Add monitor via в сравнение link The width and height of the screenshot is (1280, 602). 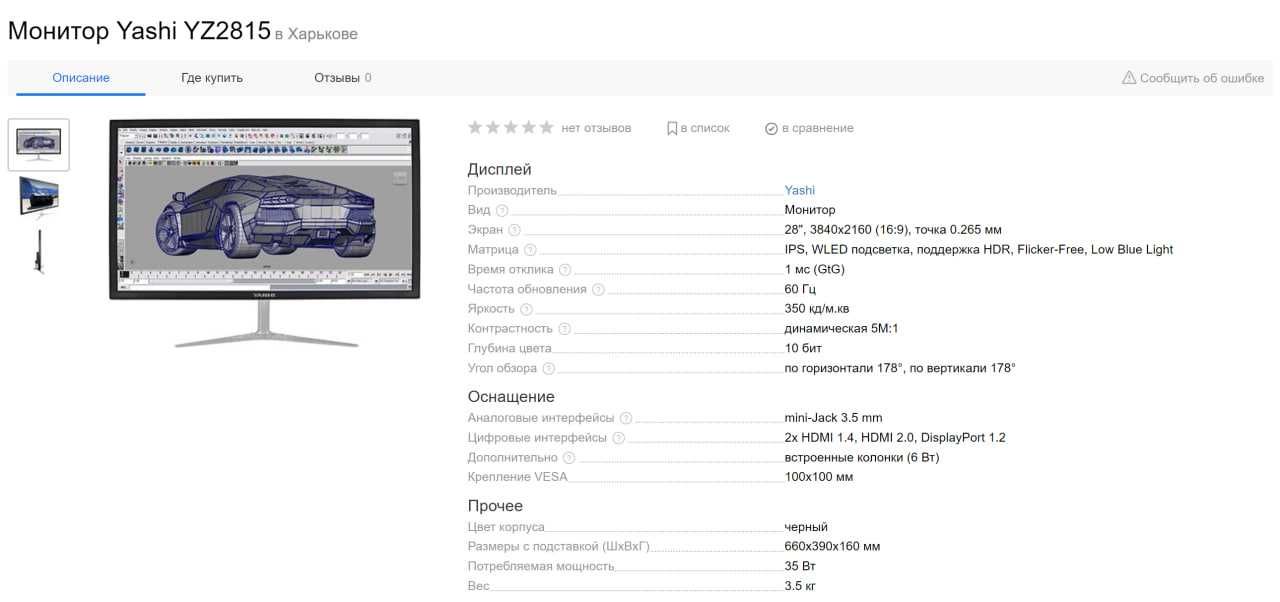[818, 128]
